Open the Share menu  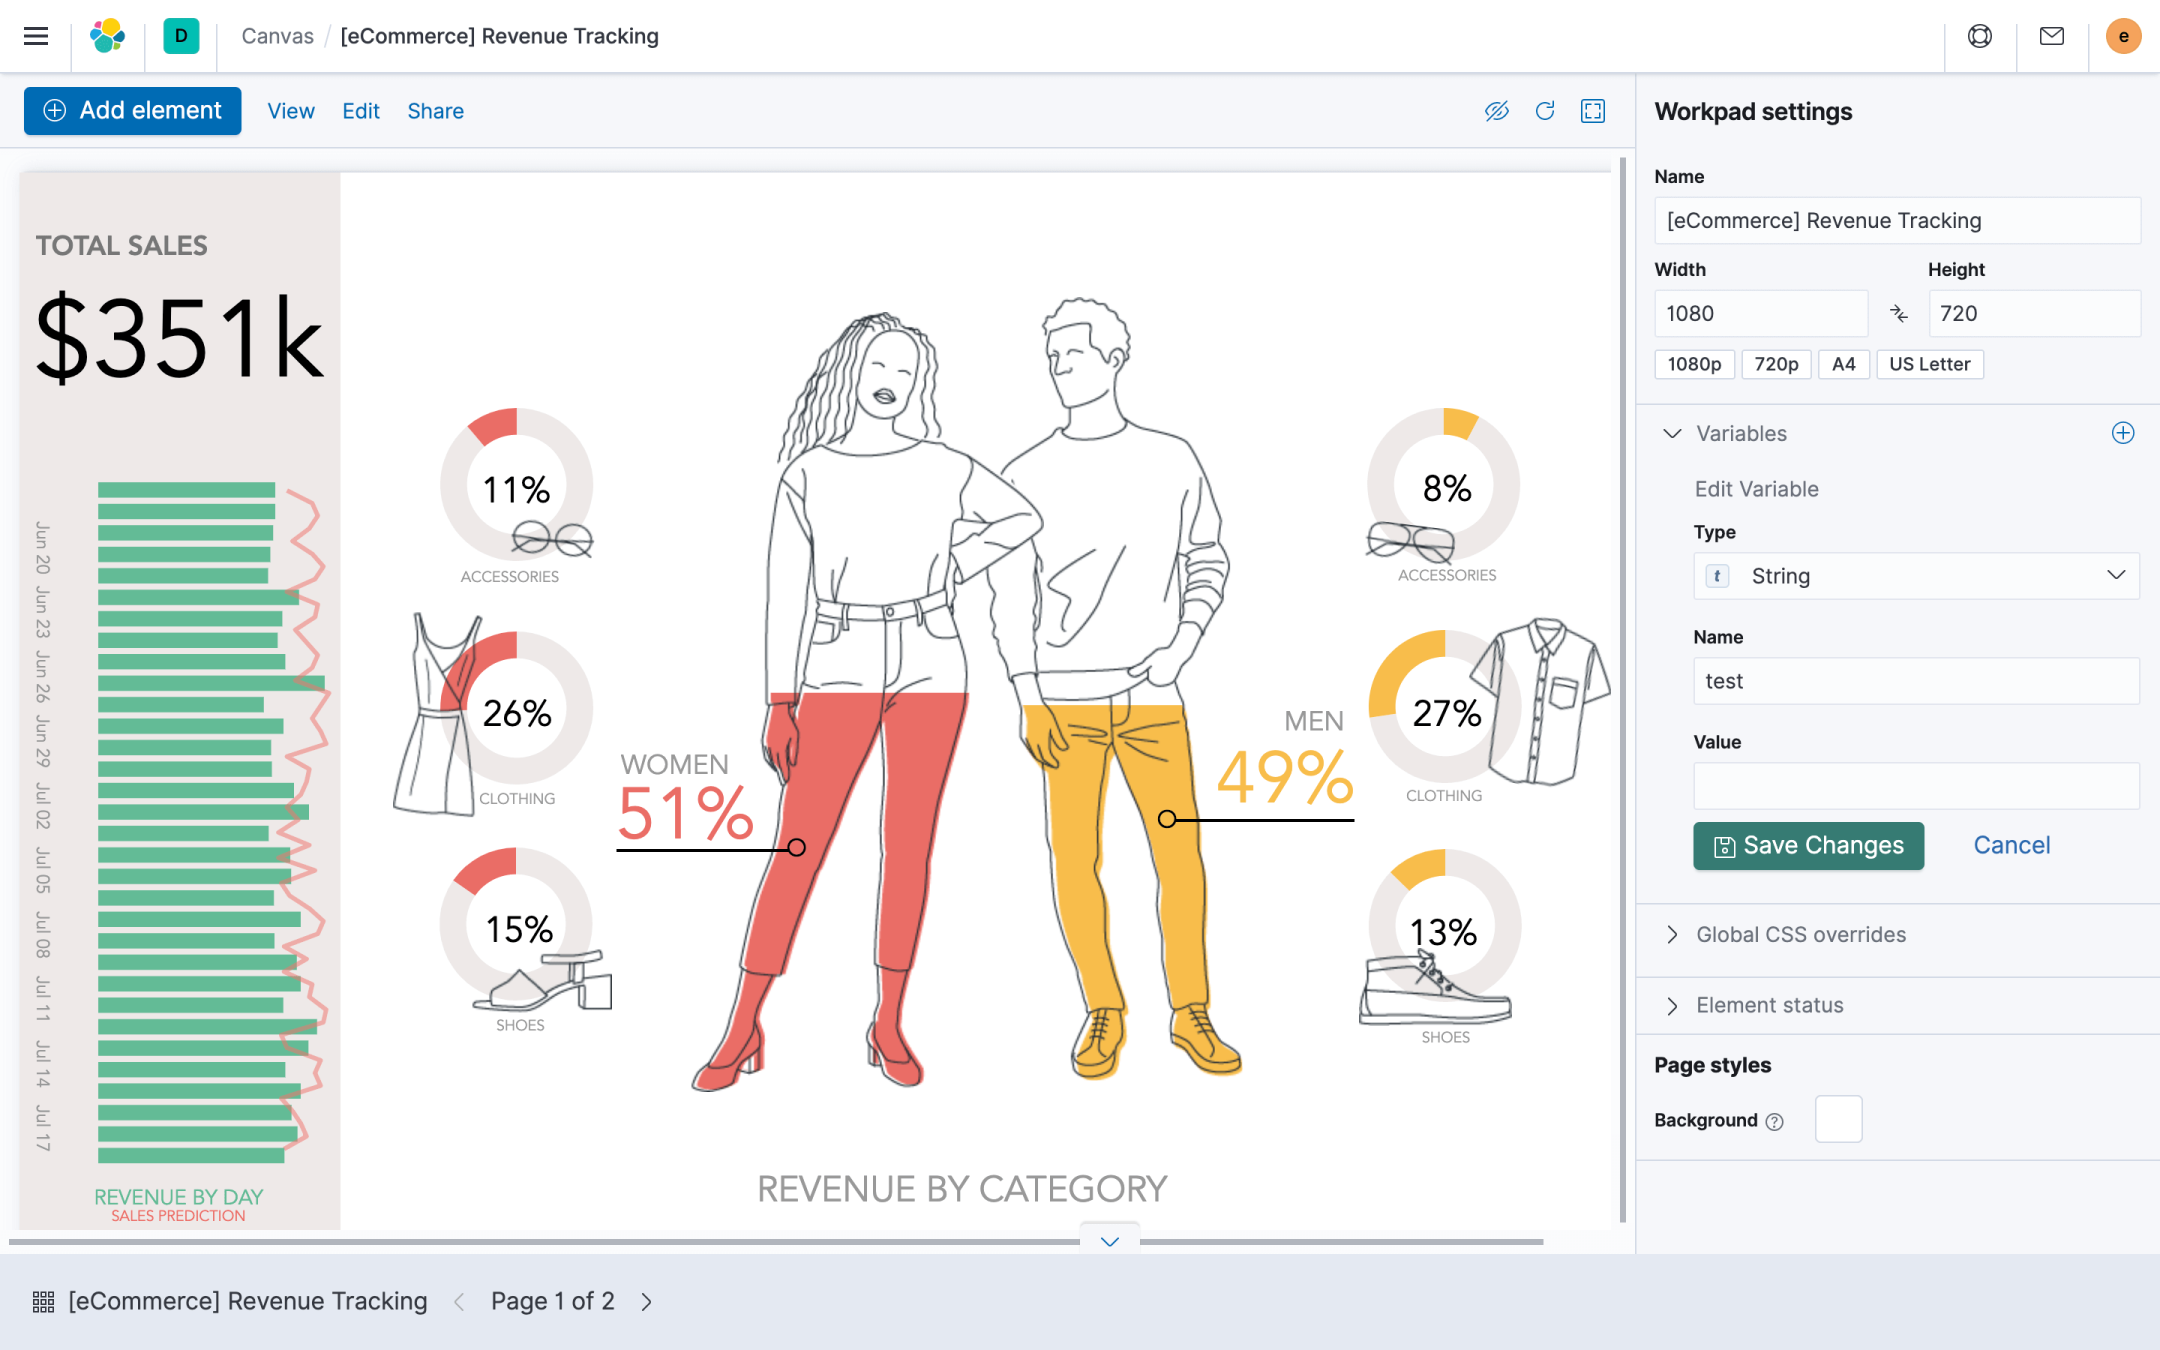point(435,111)
